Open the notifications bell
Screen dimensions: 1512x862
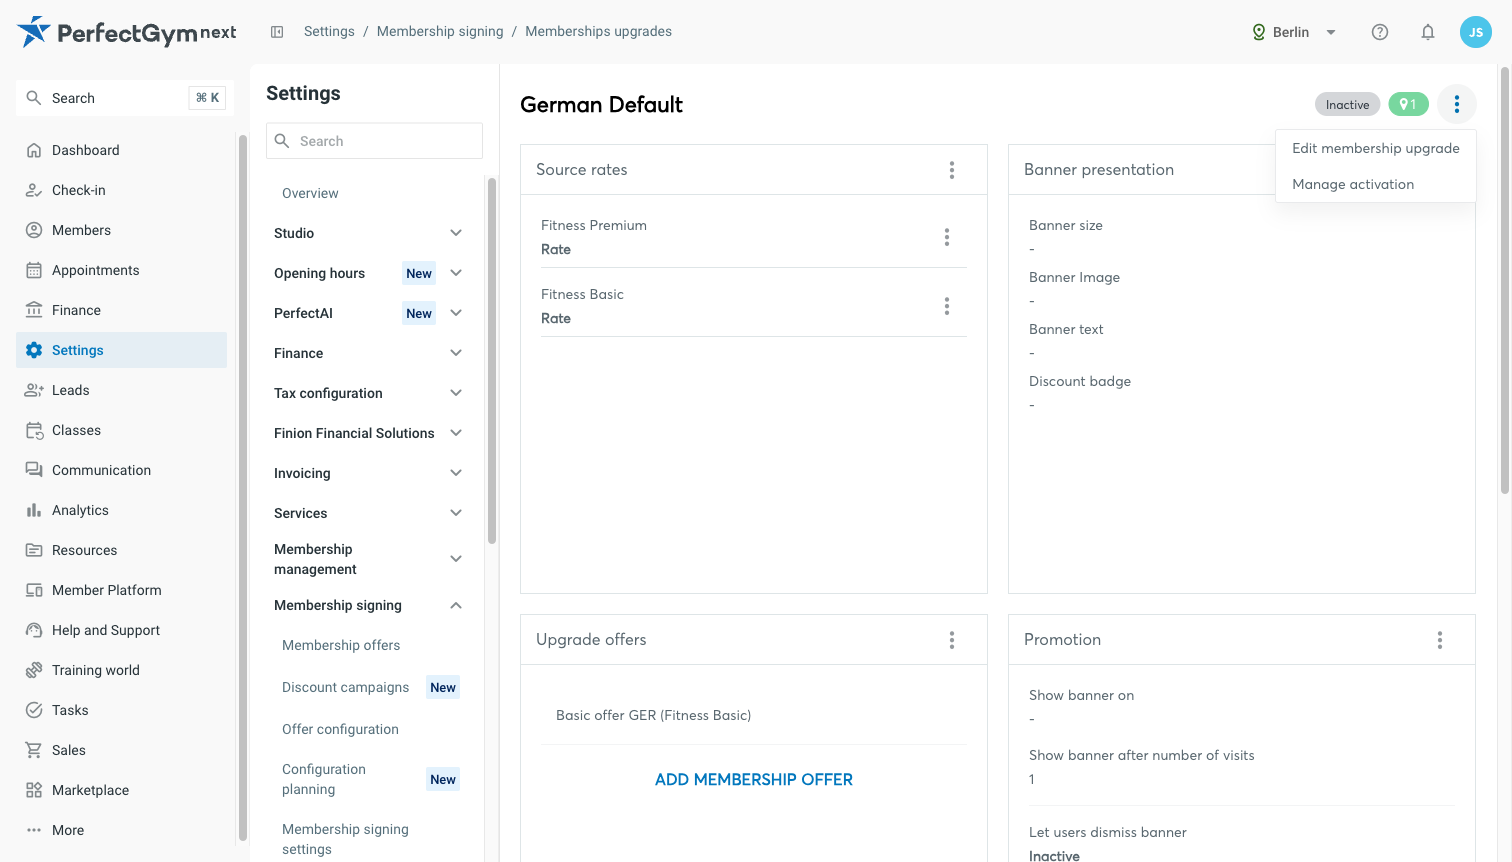1428,32
